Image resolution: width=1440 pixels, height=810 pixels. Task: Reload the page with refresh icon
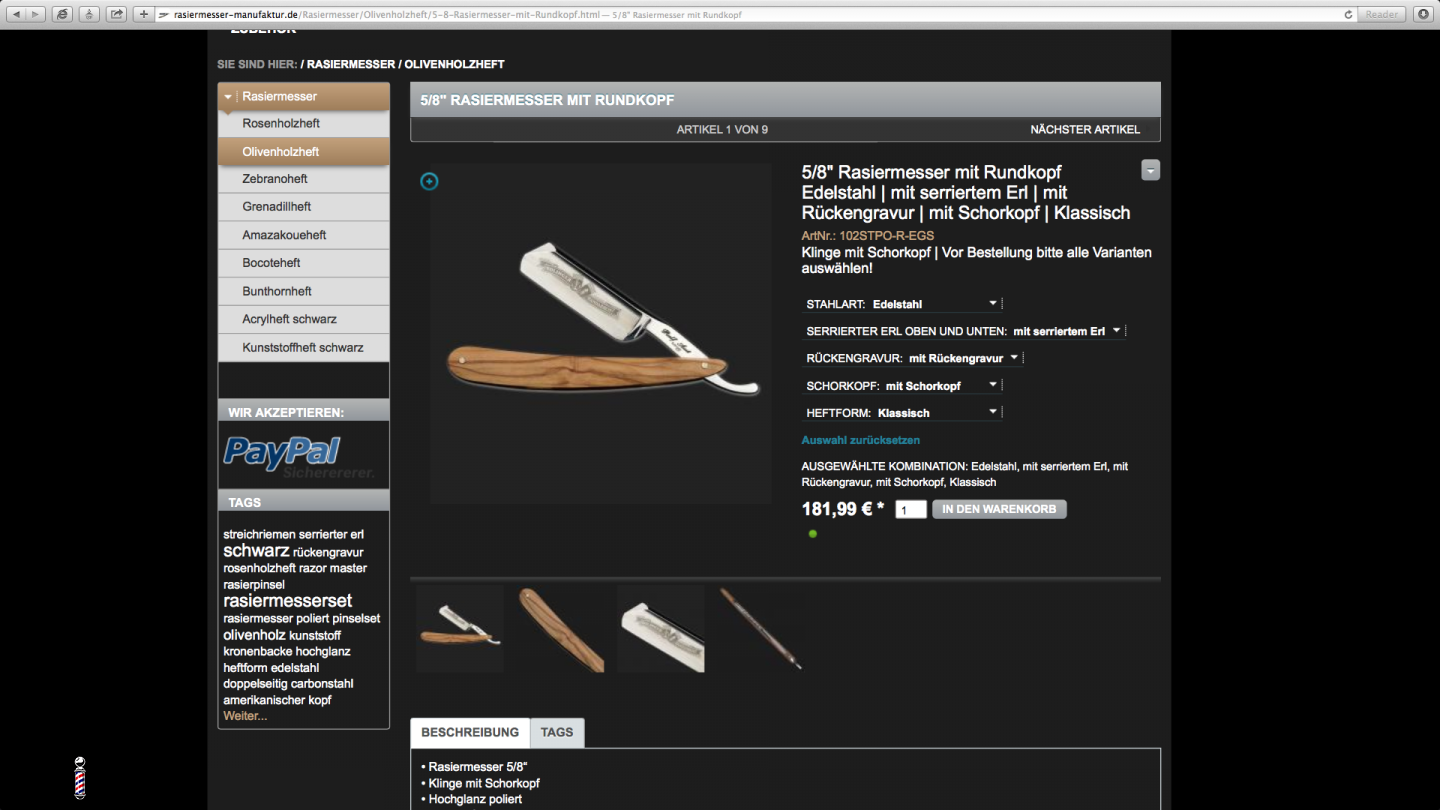(x=1349, y=14)
